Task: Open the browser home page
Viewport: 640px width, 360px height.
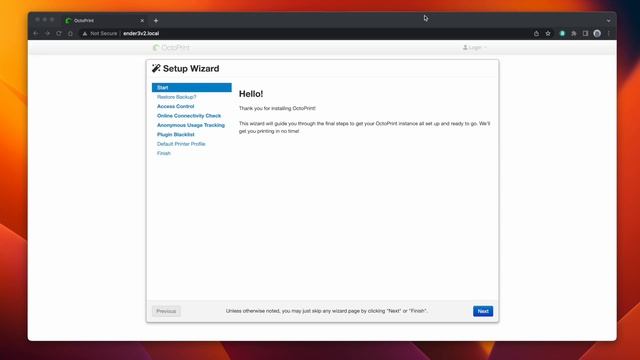Action: coord(70,33)
